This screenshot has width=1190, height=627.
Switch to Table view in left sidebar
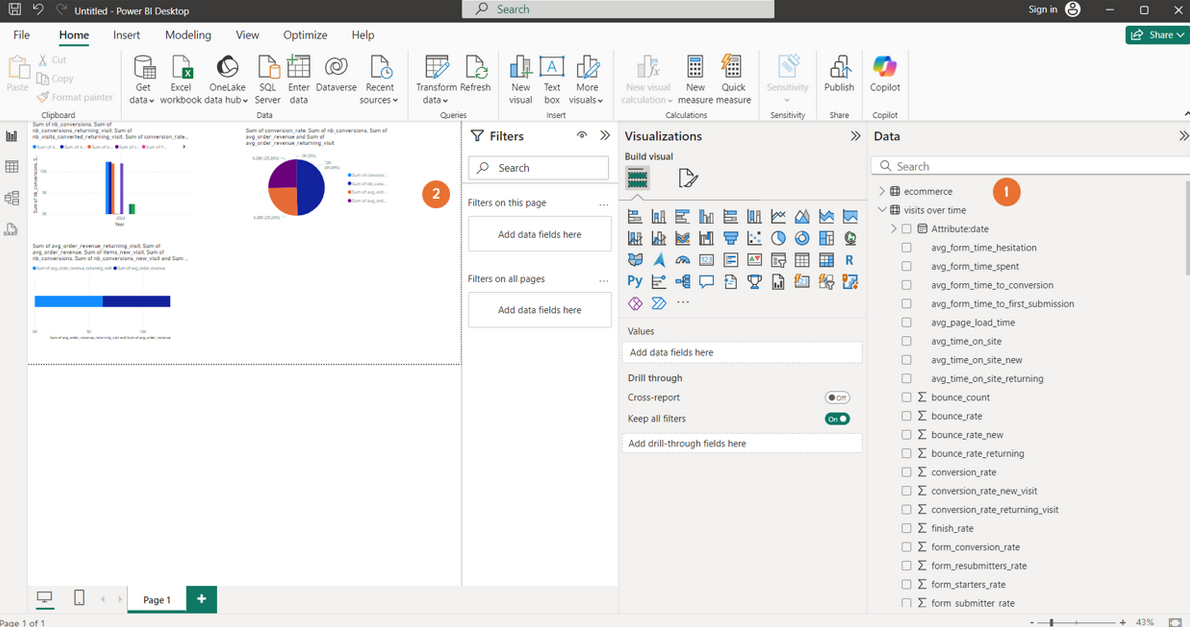tap(12, 167)
